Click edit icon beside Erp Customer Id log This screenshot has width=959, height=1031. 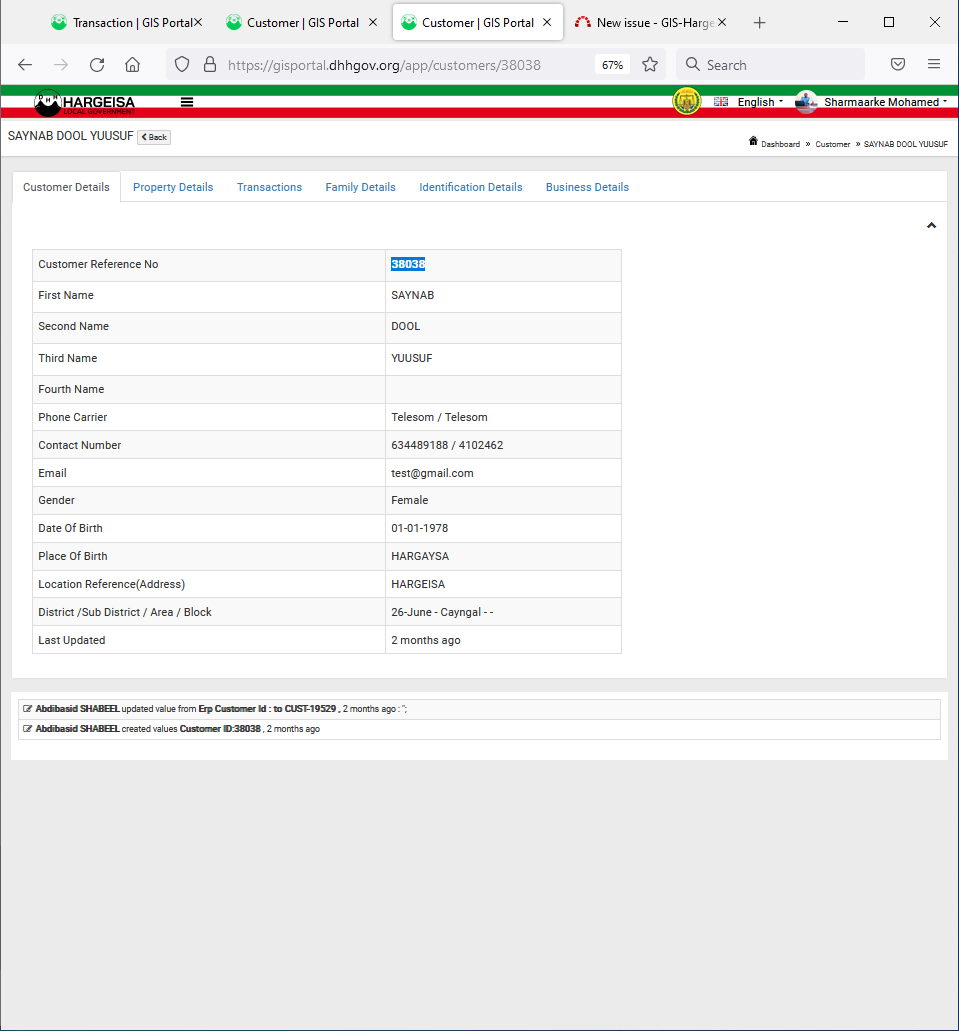[x=28, y=709]
